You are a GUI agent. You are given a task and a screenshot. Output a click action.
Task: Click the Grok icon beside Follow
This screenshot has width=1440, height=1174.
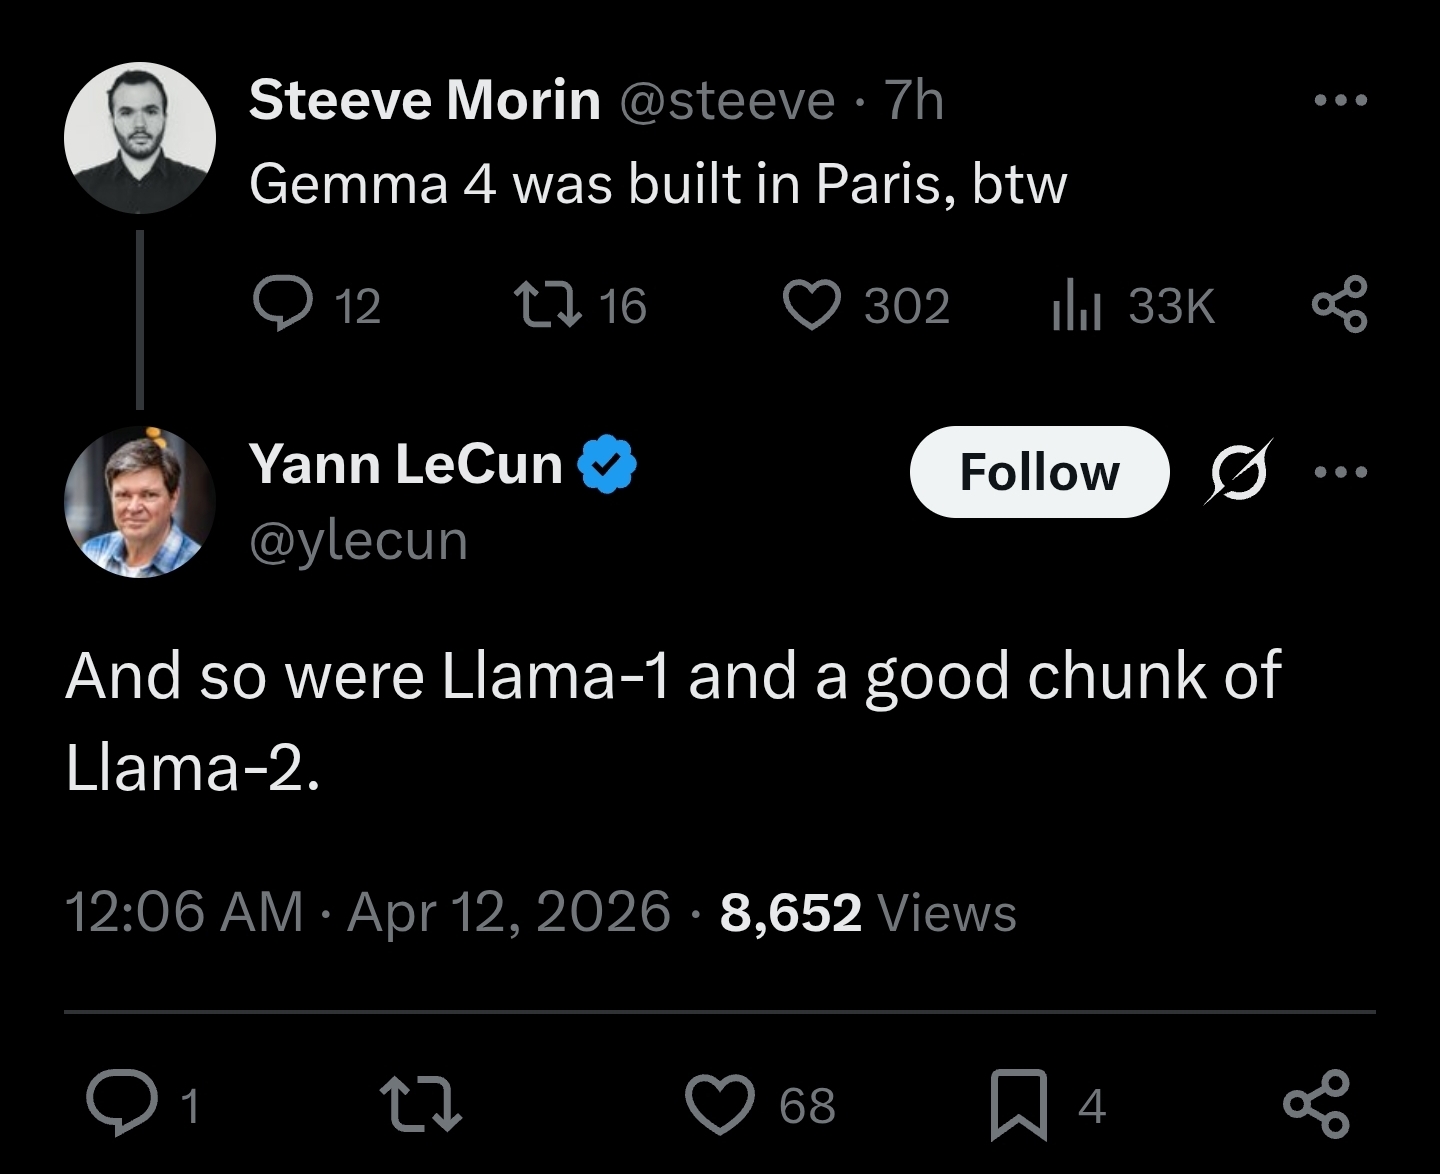click(1238, 471)
